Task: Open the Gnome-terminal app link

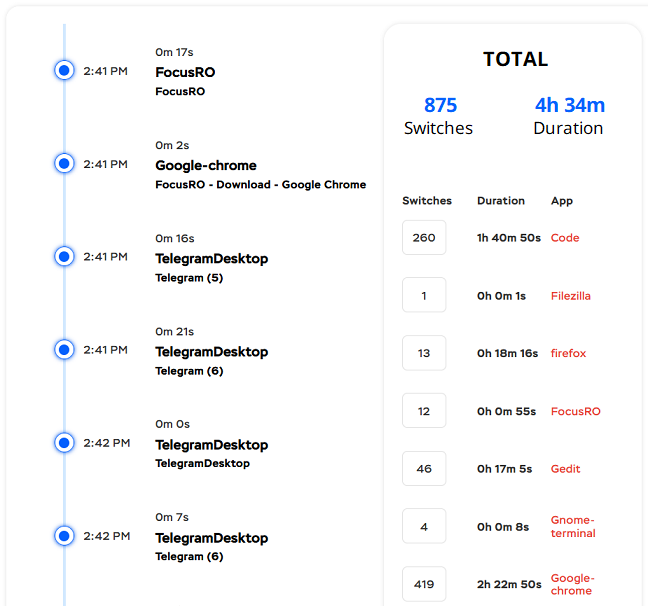Action: pyautogui.click(x=573, y=526)
